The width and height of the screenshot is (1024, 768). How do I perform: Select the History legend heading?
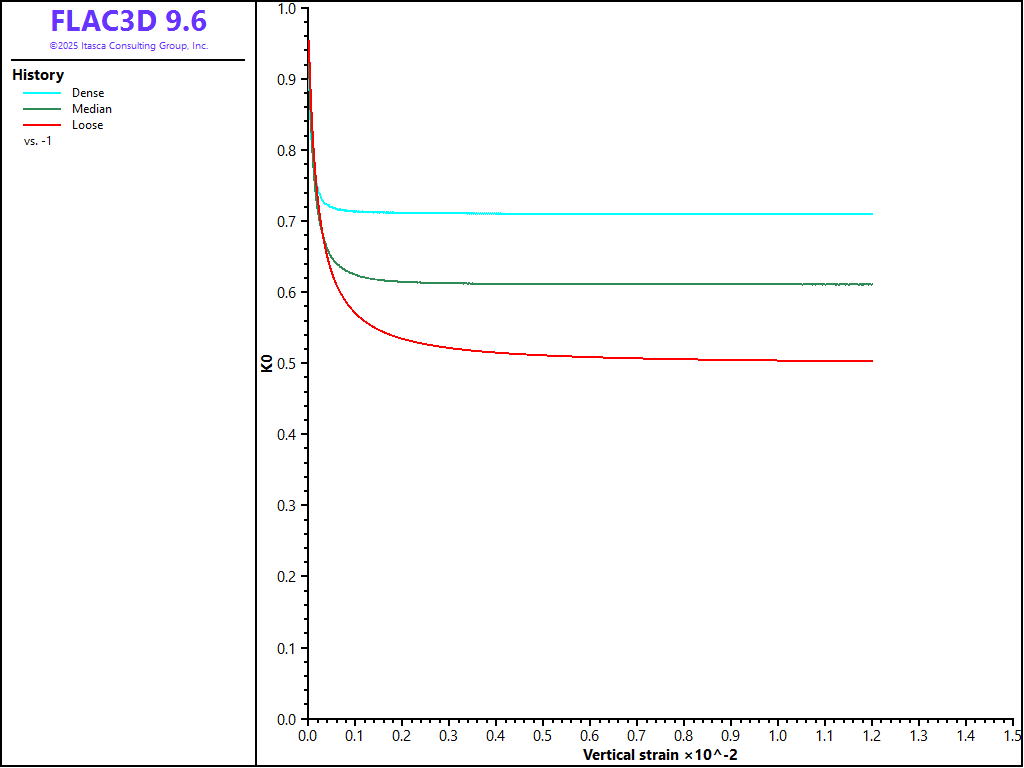[38, 75]
